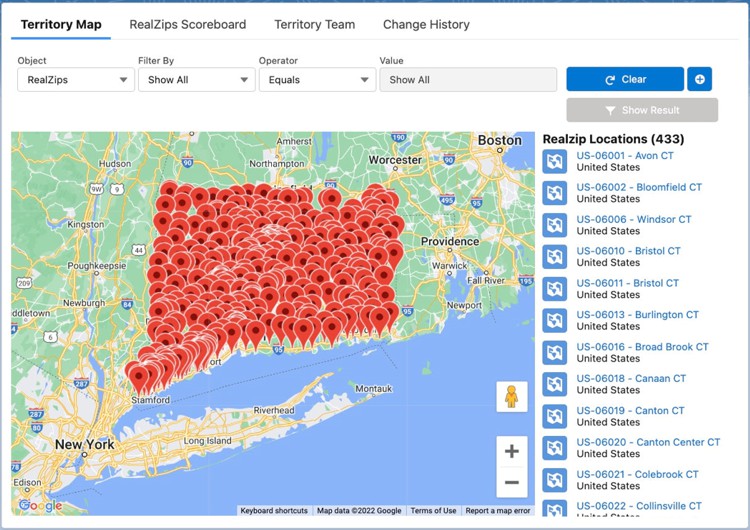Click the plus icon beside Clear button
Viewport: 750px width, 530px height.
pos(700,79)
